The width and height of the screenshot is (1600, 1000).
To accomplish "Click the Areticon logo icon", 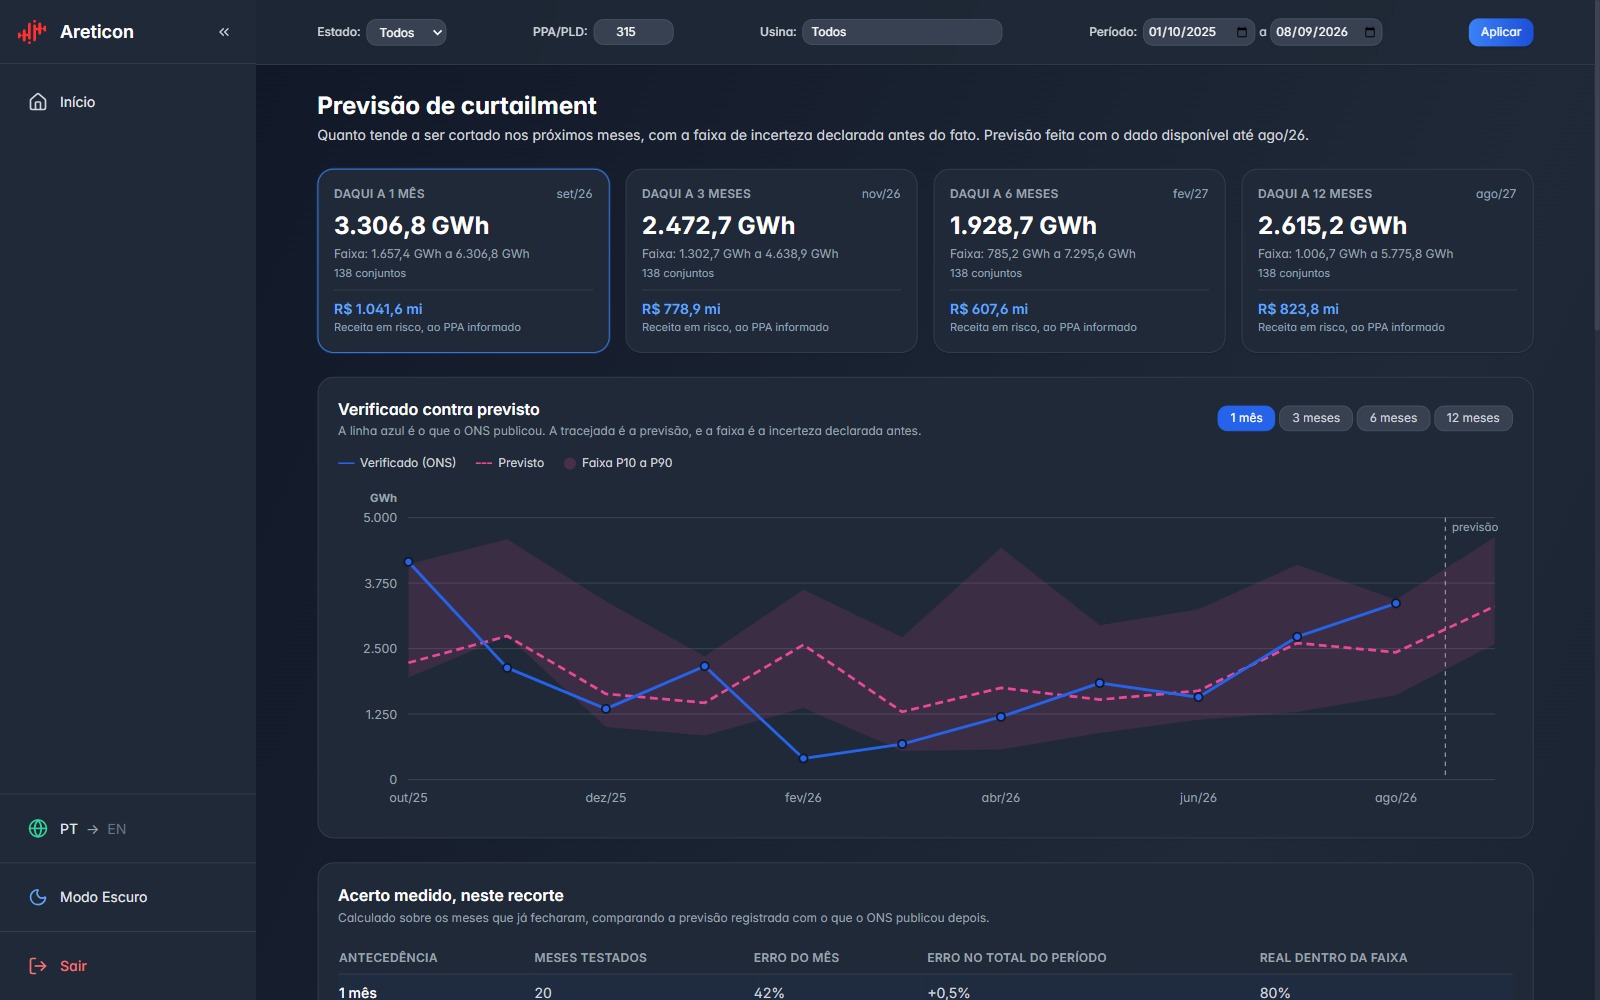I will [x=32, y=32].
